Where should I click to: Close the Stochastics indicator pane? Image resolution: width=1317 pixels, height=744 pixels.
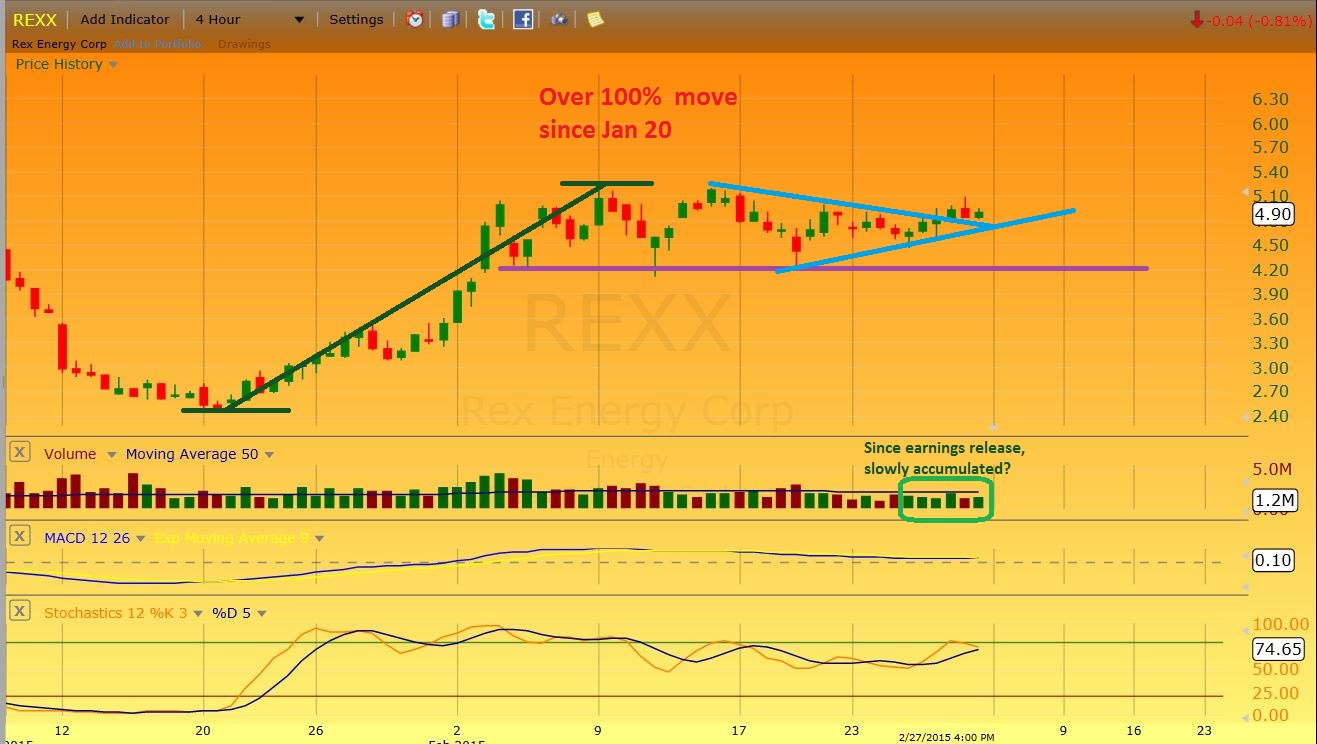coord(19,612)
